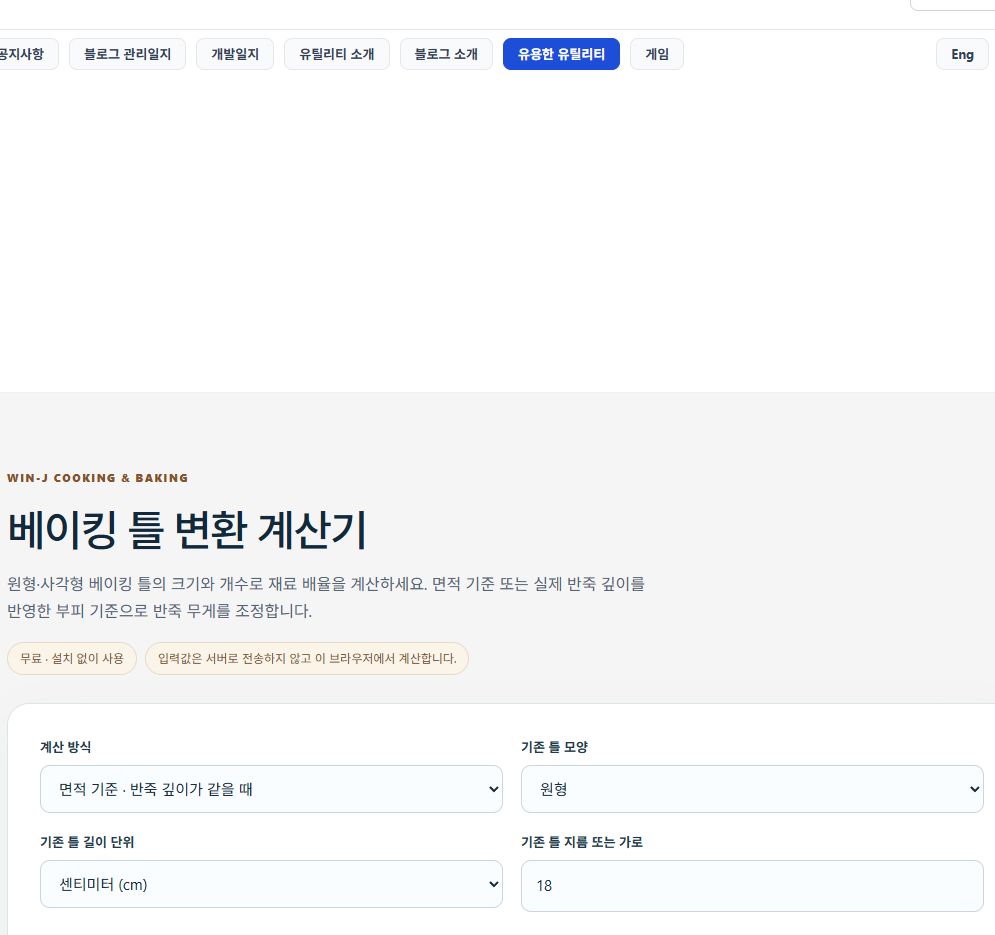Click the highlighted 유용한 유틸리티 tab
The height and width of the screenshot is (935, 995).
click(561, 54)
